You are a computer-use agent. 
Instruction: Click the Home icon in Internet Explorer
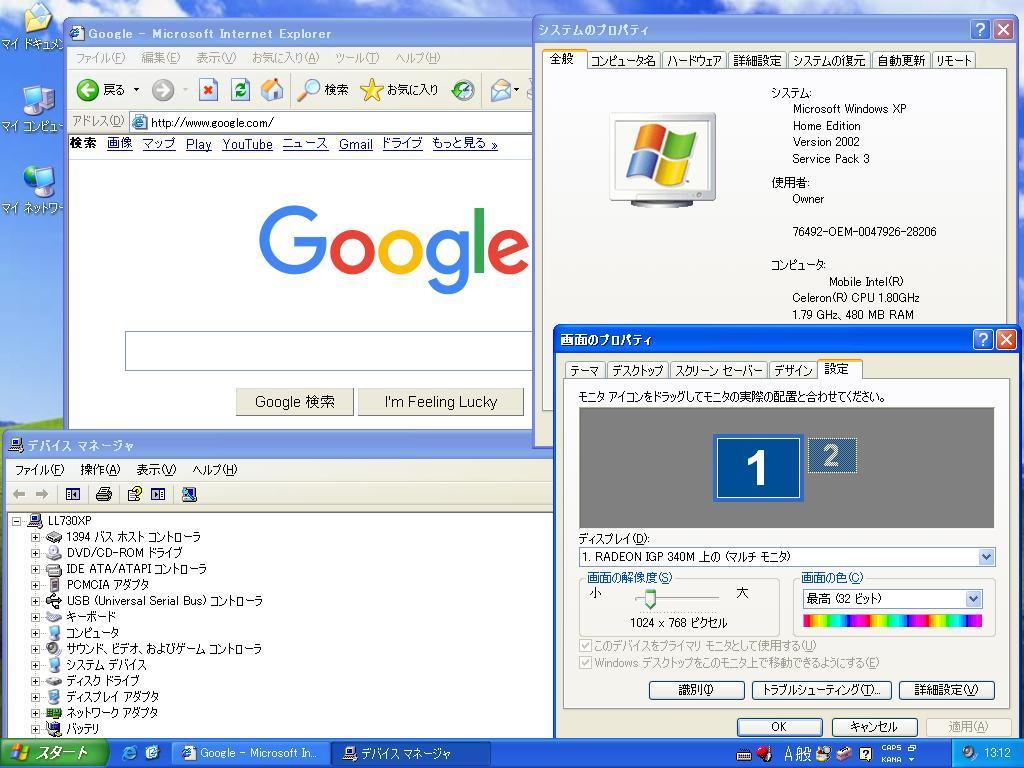(272, 89)
